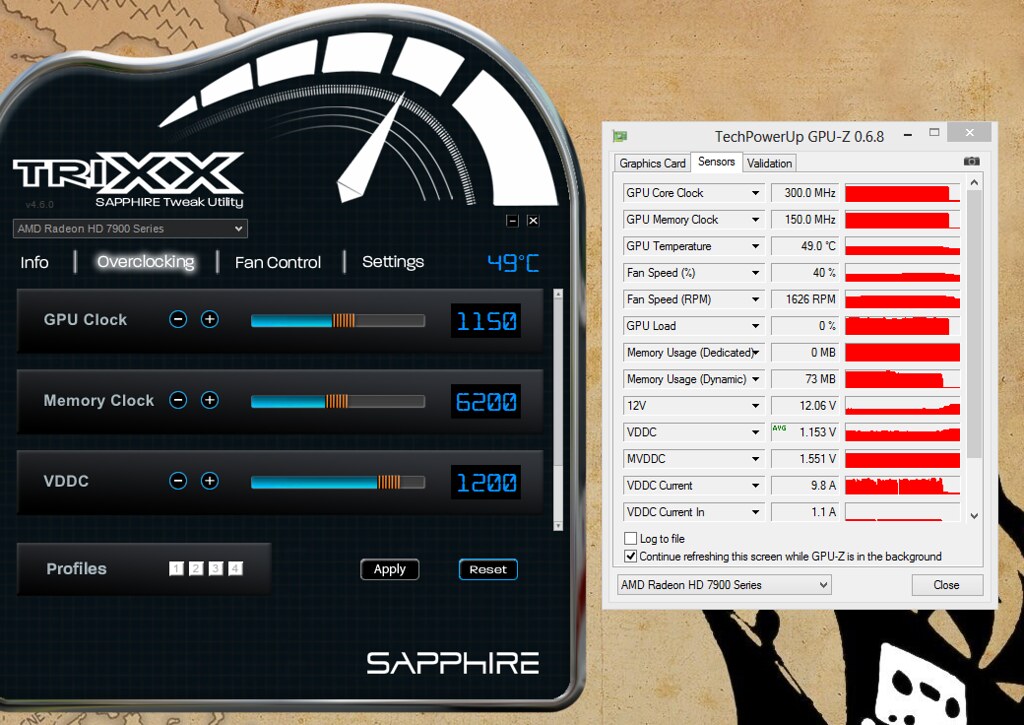Click the GPU Temperature 49.0 °C reading

[x=805, y=246]
